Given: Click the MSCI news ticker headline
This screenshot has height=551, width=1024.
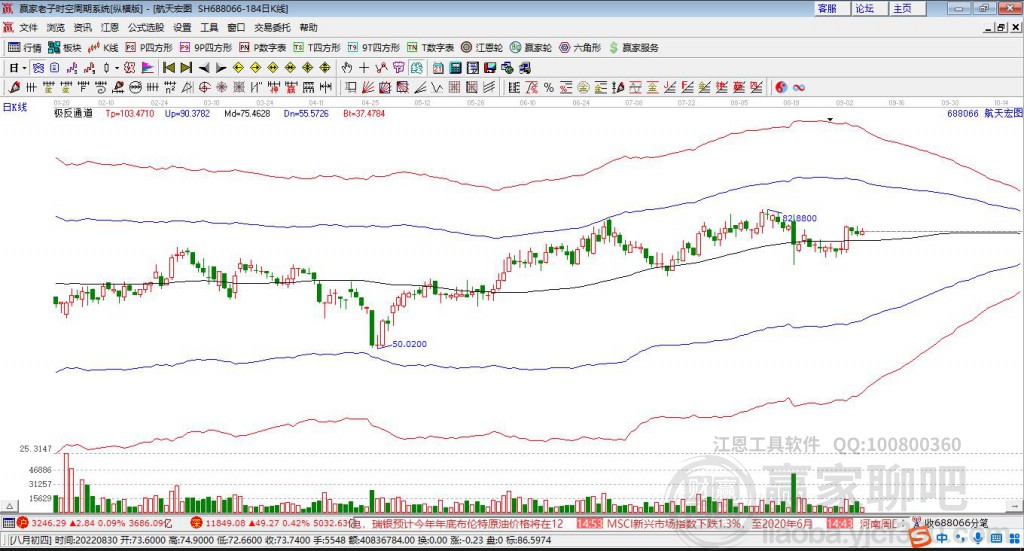Looking at the screenshot, I should point(710,523).
